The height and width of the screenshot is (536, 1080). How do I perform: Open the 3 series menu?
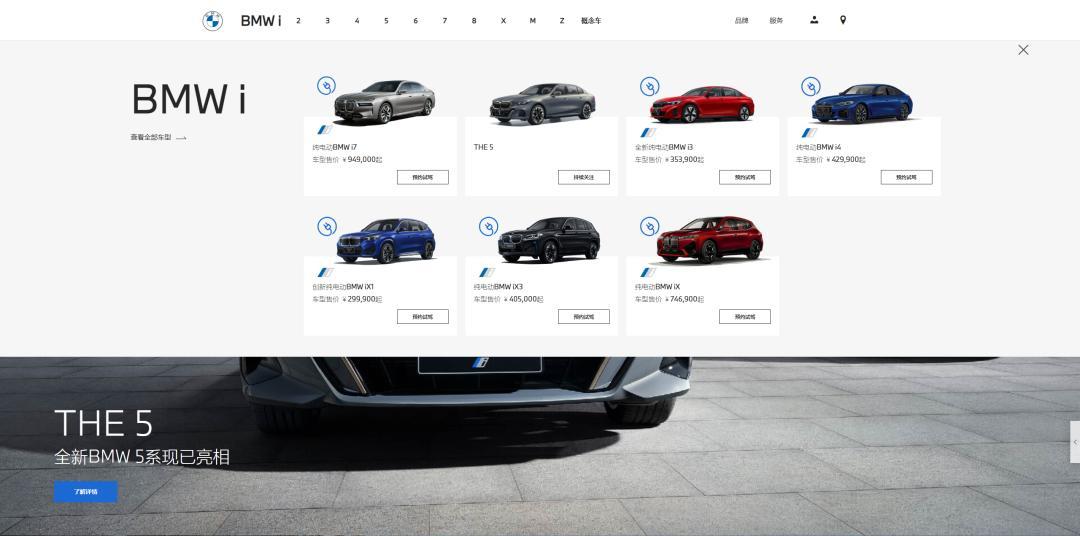(x=327, y=21)
